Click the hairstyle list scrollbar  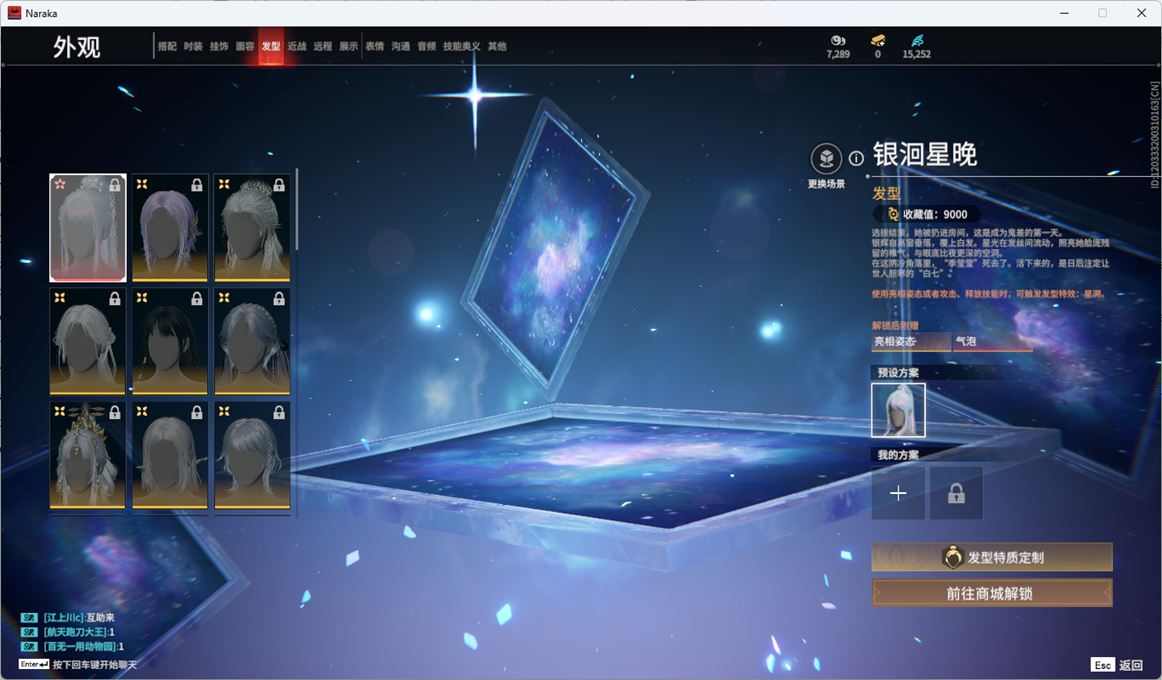pyautogui.click(x=296, y=210)
